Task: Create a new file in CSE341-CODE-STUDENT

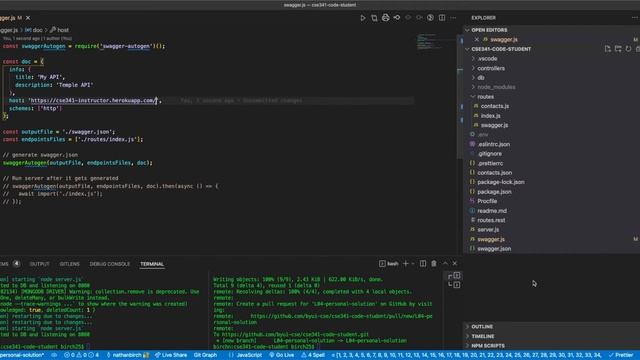Action: (608, 49)
